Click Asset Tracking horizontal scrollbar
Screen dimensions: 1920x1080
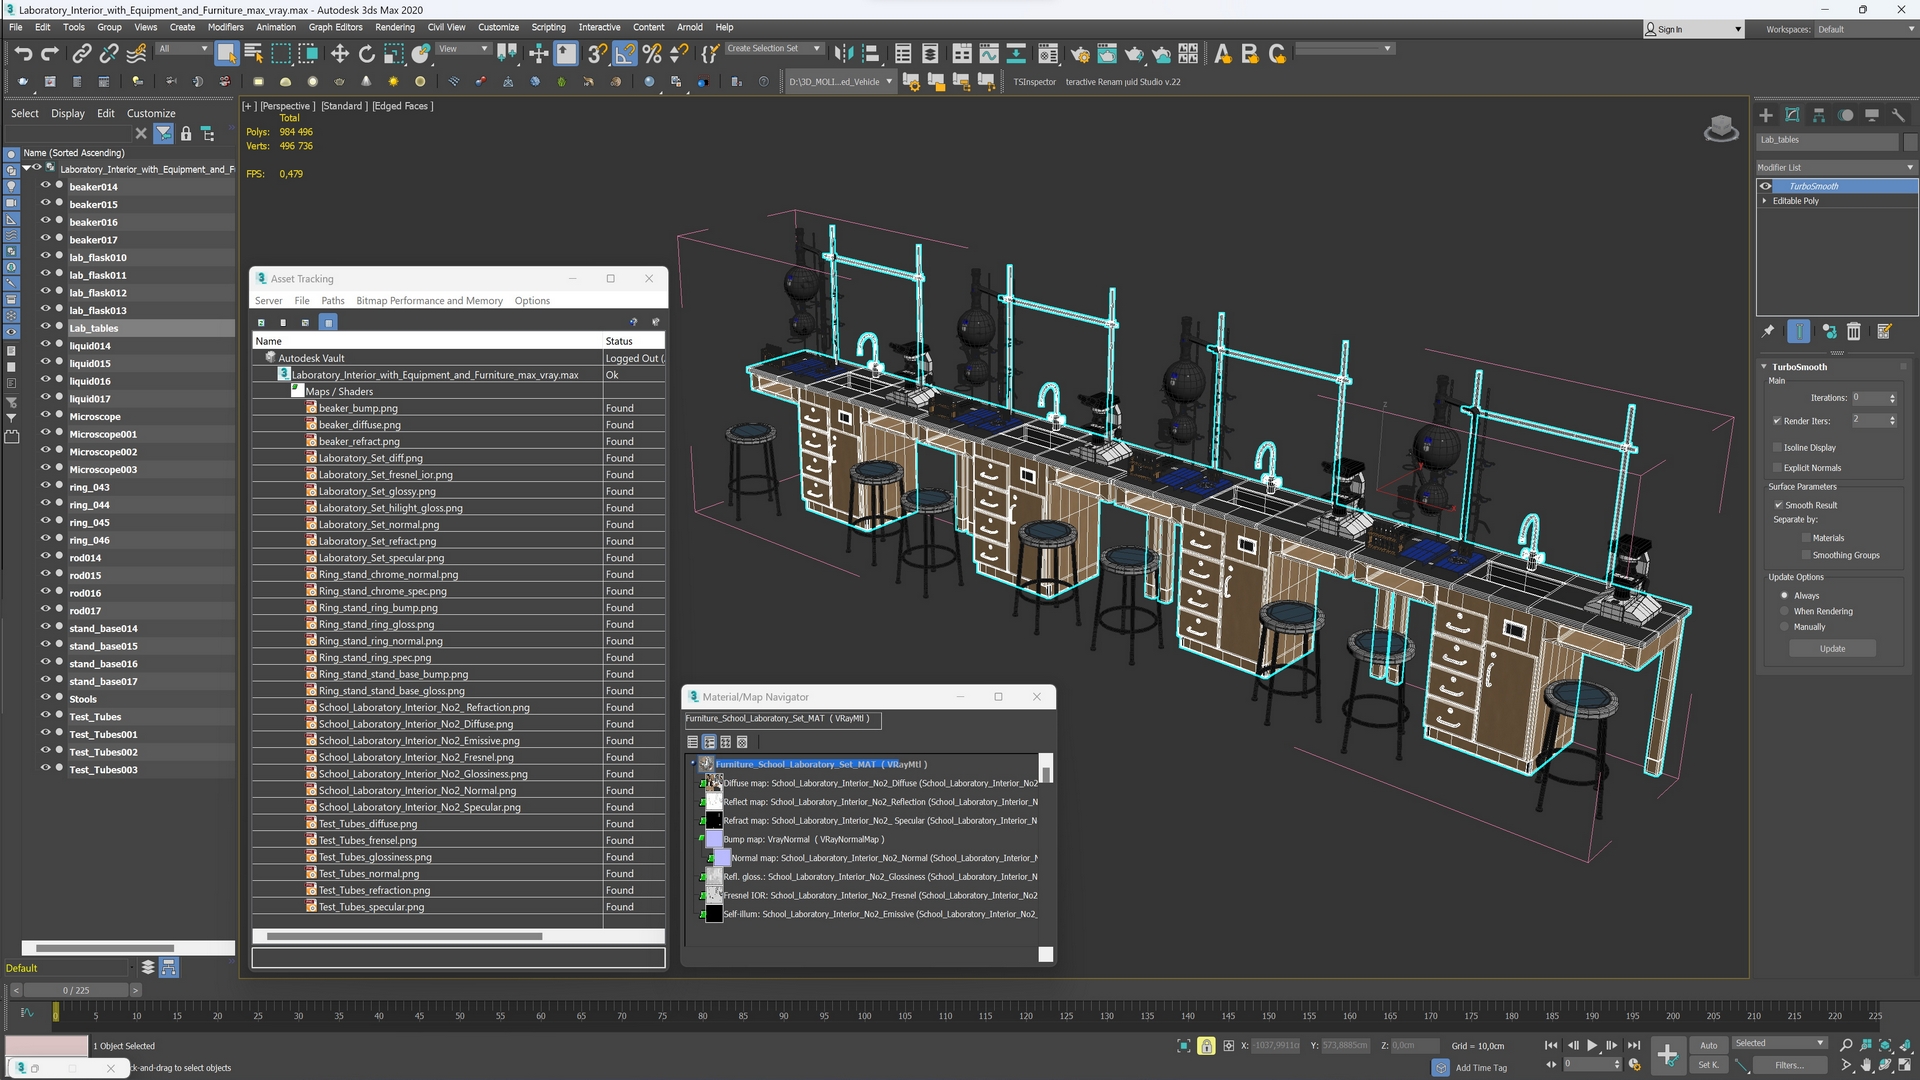[x=405, y=936]
